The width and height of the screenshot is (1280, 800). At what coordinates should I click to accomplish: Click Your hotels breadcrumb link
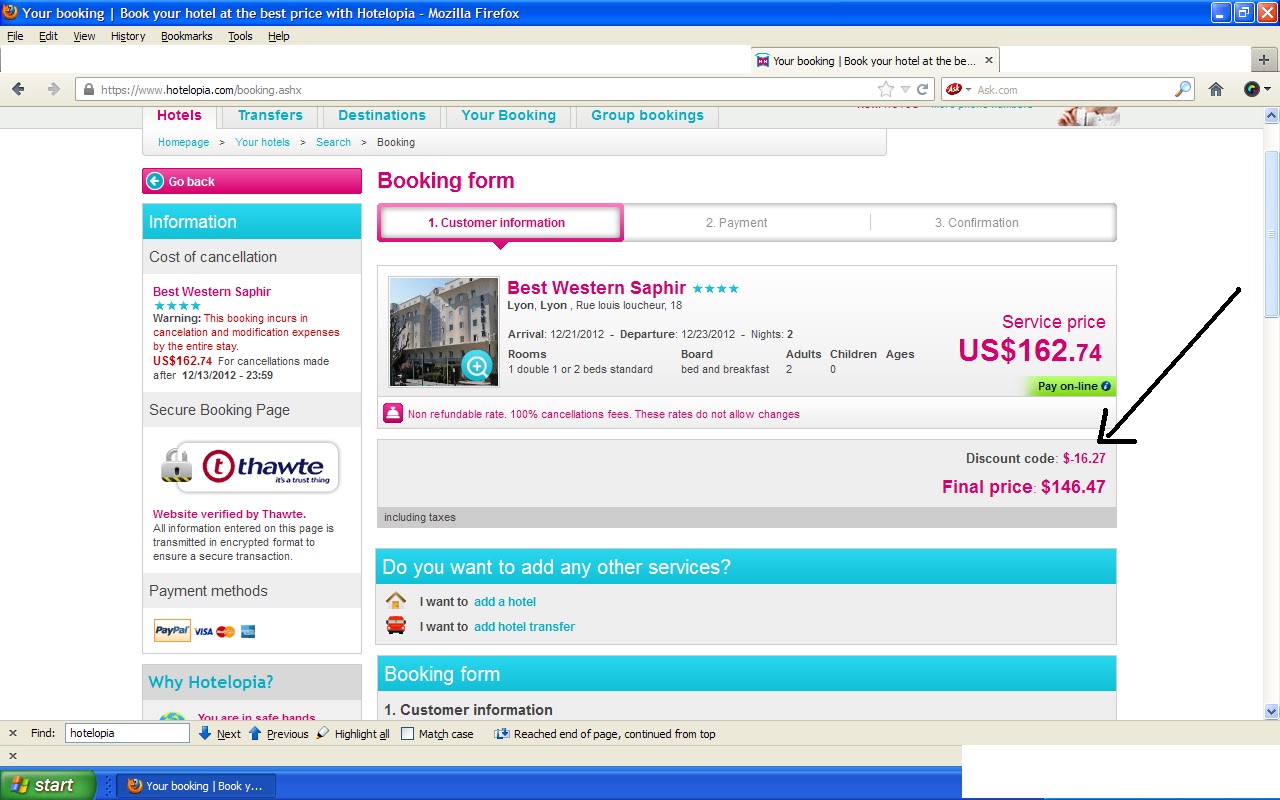click(x=262, y=143)
